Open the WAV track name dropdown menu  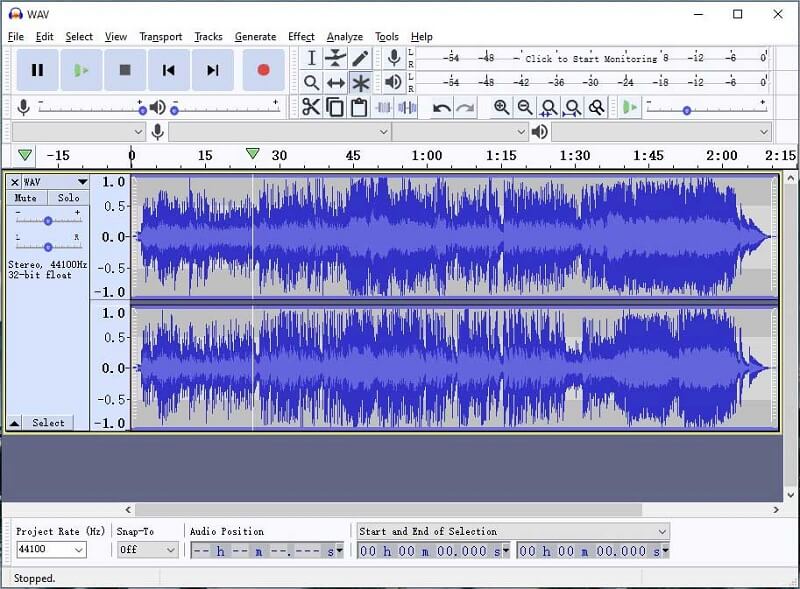coord(82,182)
